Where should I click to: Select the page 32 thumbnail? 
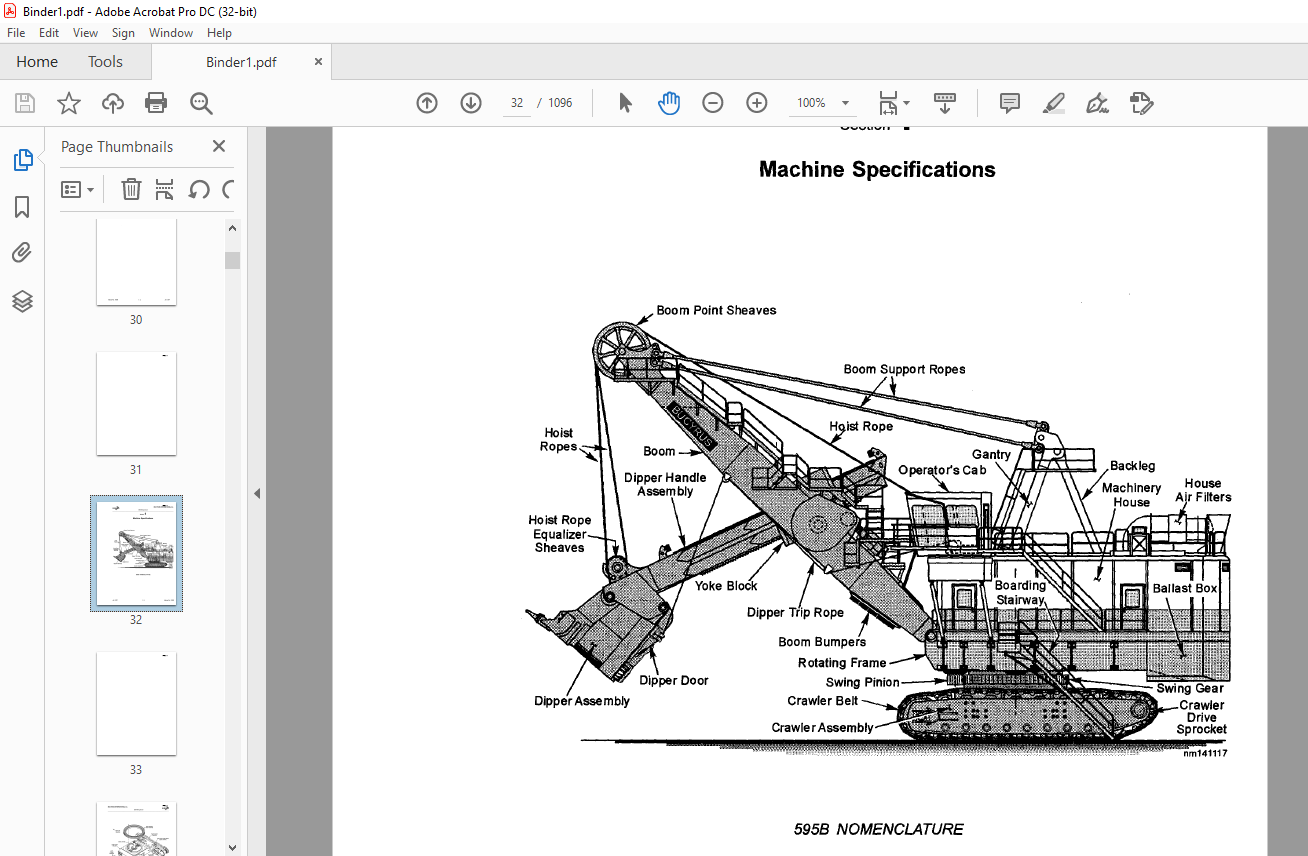136,553
